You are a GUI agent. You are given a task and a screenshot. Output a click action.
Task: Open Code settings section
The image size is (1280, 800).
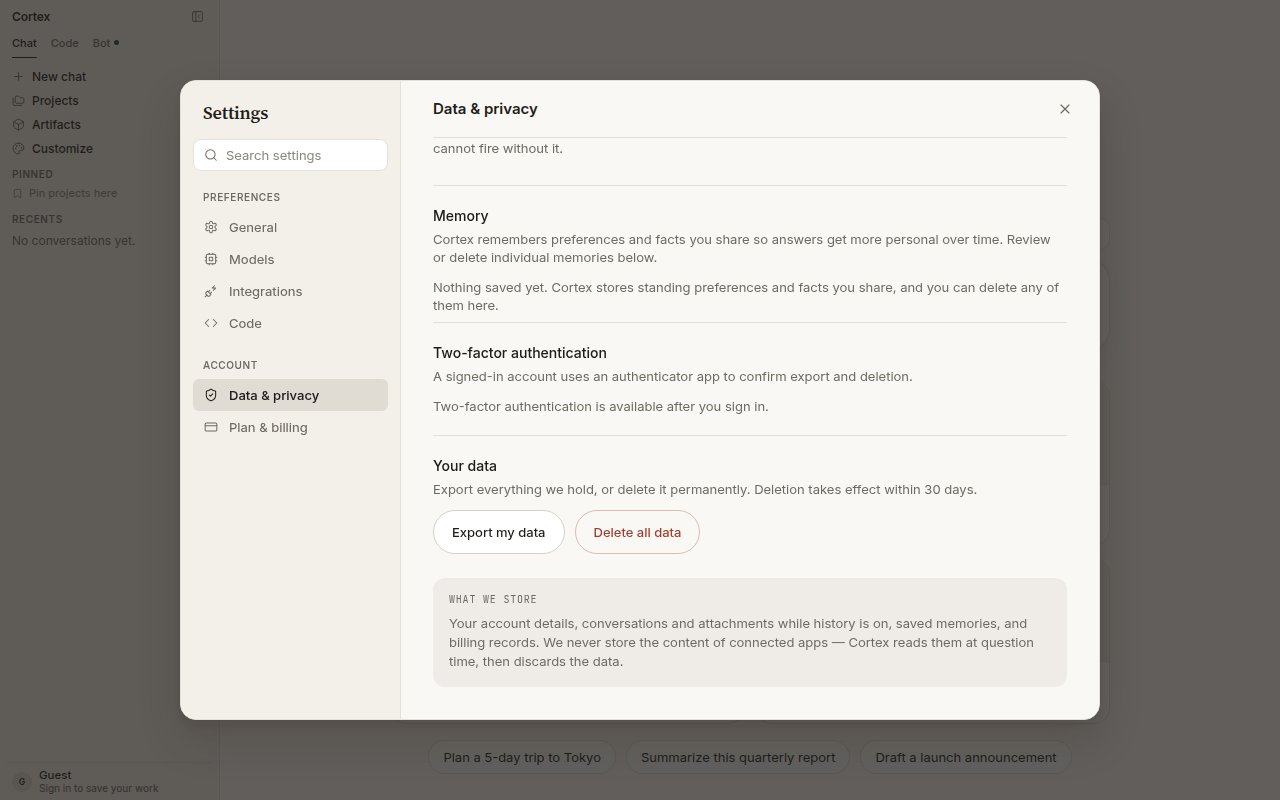tap(290, 323)
